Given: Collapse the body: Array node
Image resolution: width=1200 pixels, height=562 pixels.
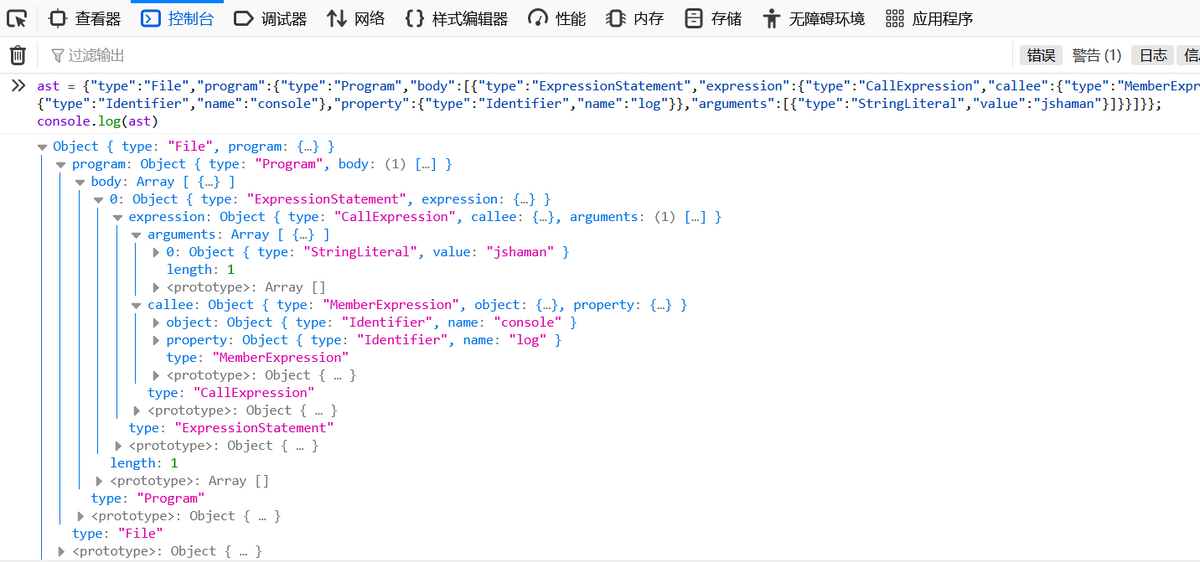Looking at the screenshot, I should [x=80, y=182].
